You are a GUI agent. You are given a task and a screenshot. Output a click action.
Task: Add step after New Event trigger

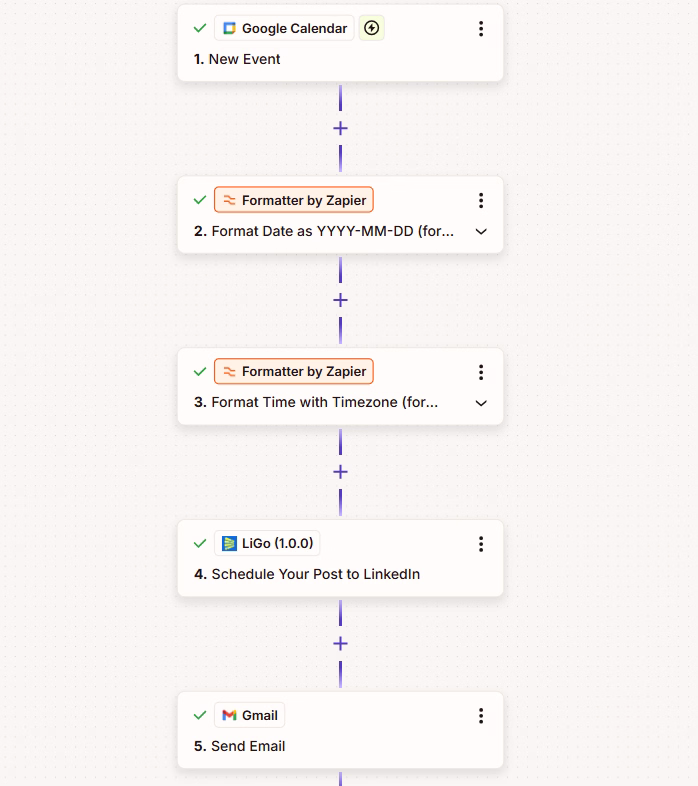point(340,128)
